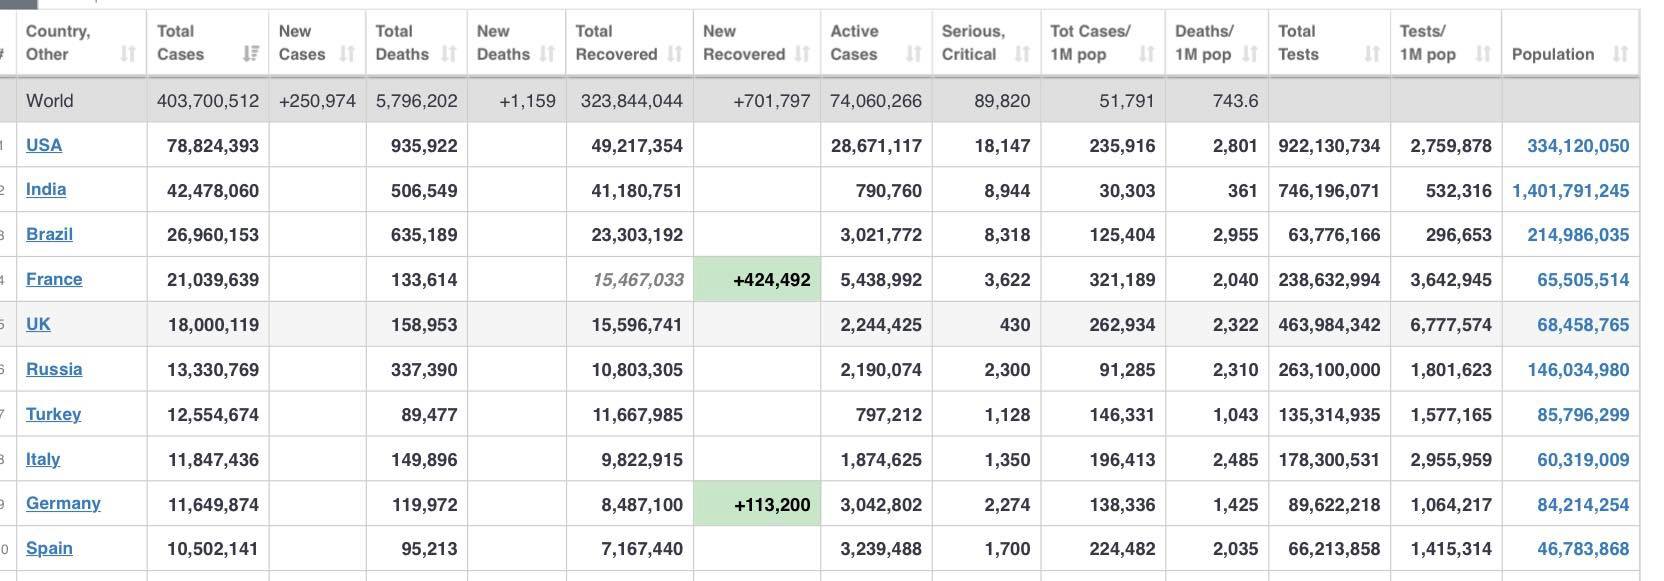Click Germany new recovered +113,200 cell
This screenshot has height=581, width=1664.
click(x=757, y=504)
